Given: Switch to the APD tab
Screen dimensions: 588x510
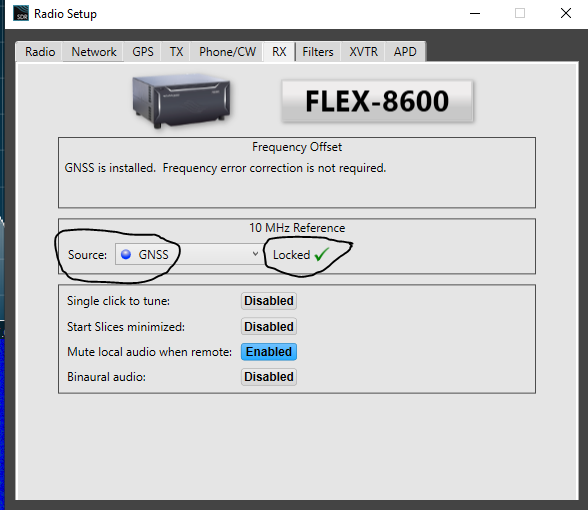Looking at the screenshot, I should (405, 52).
